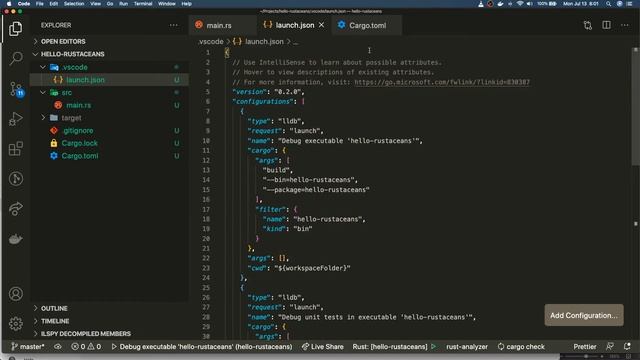Click line number 17 in the gutter
The width and height of the screenshot is (640, 360).
pyautogui.click(x=206, y=209)
